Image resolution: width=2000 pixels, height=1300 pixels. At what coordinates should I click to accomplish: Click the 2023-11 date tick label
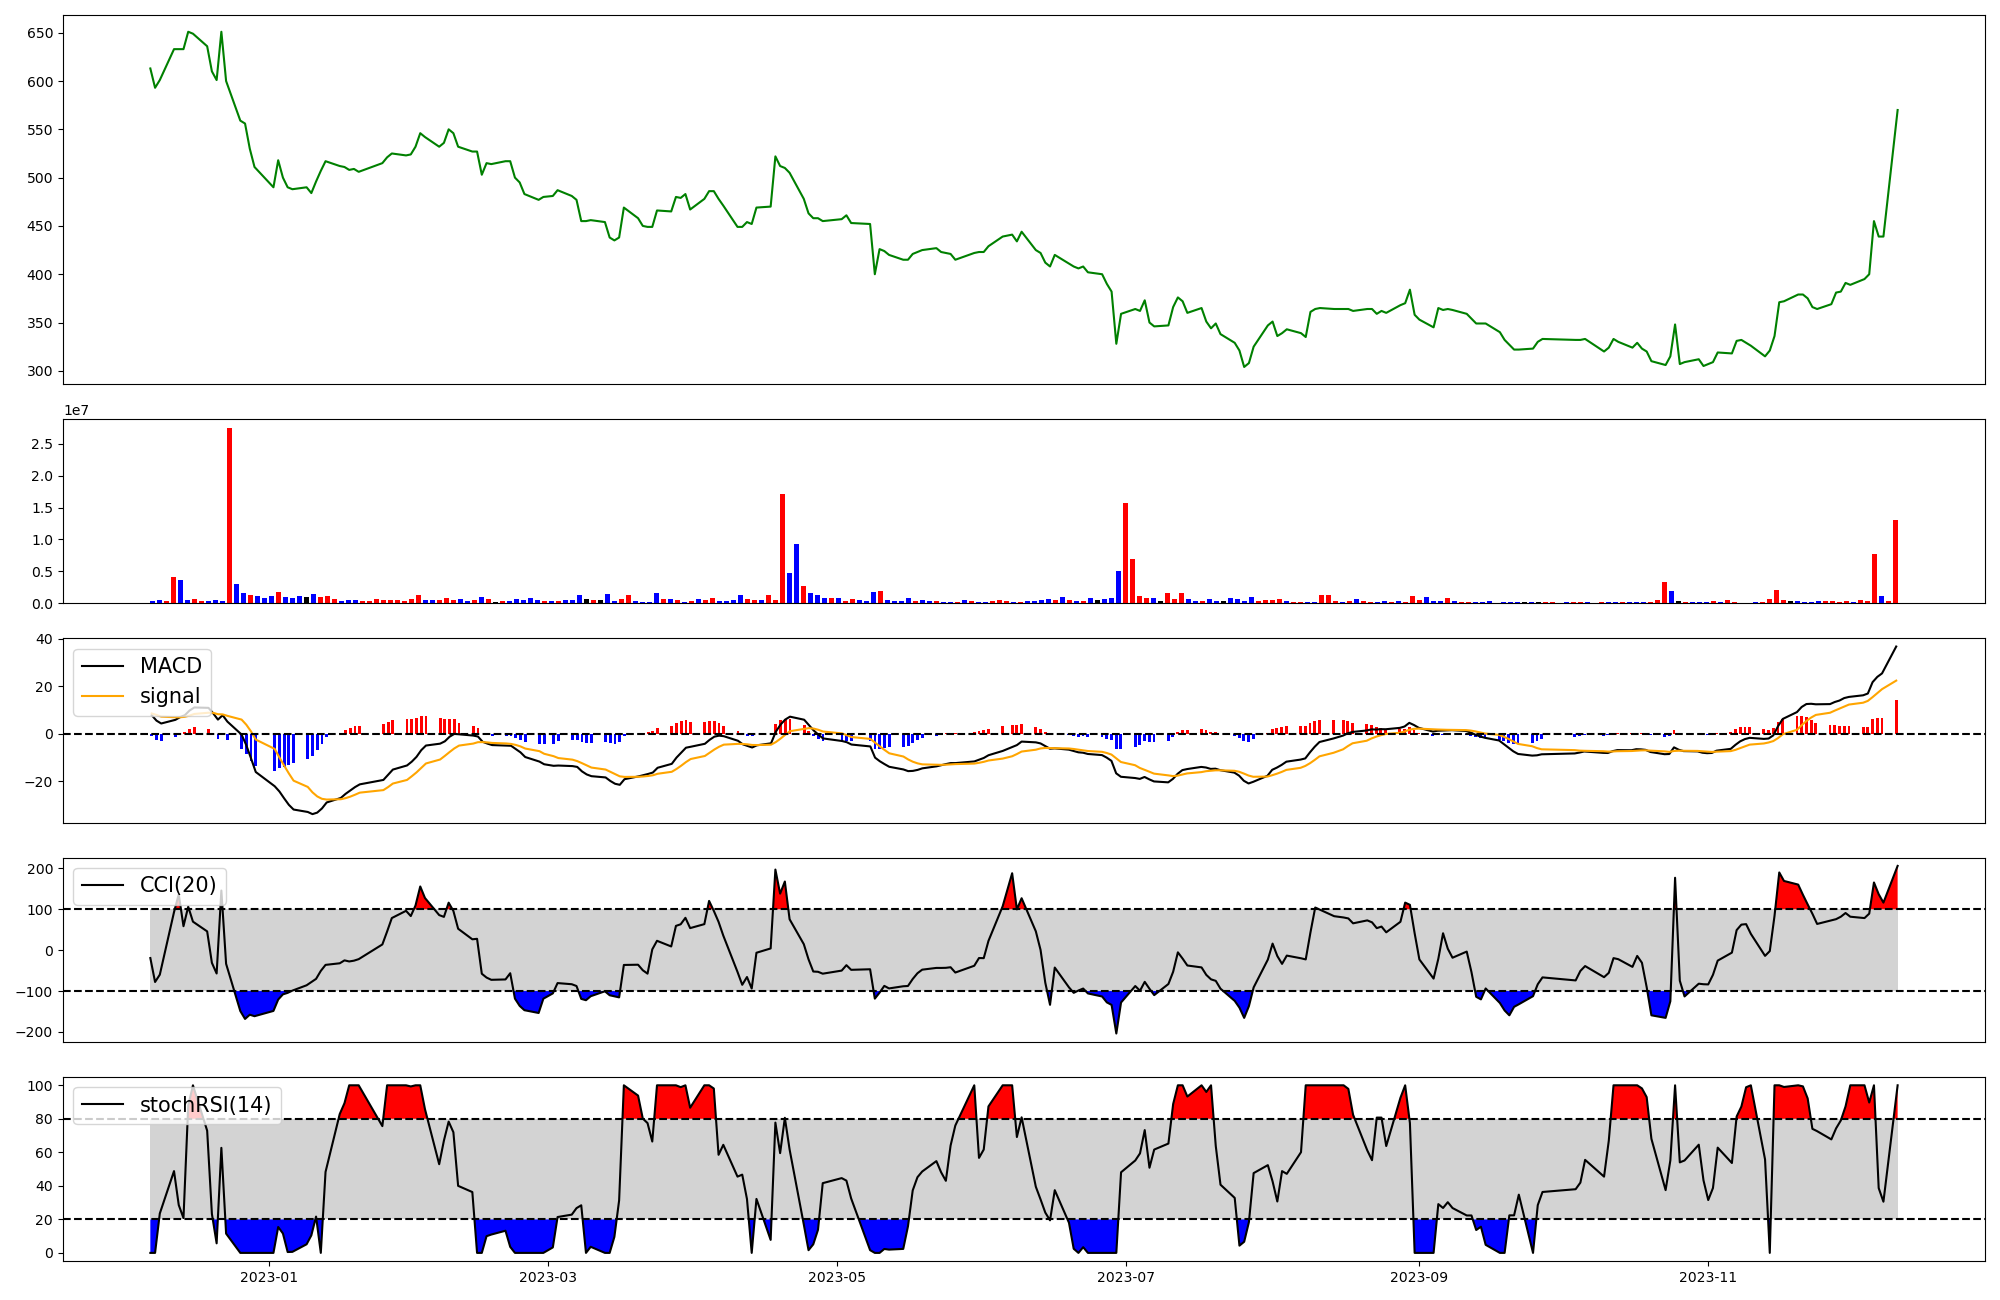click(1708, 1277)
